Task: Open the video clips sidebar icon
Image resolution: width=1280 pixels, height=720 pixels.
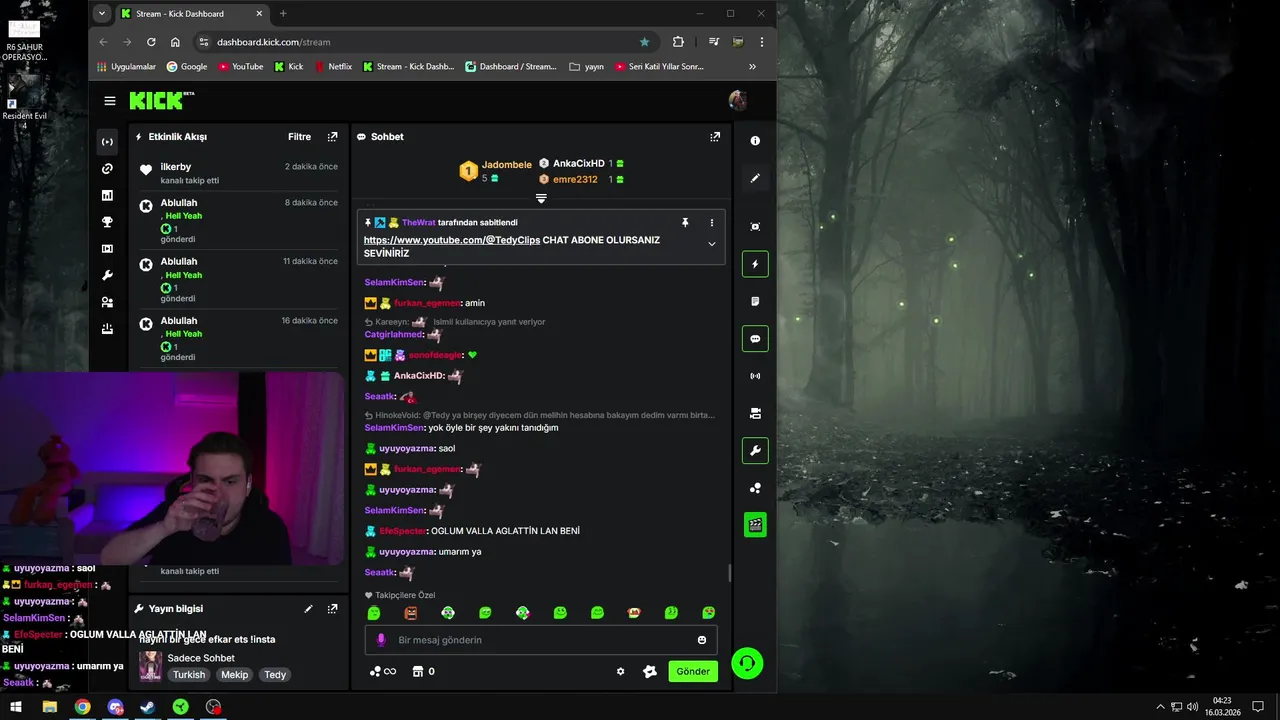Action: [x=108, y=248]
